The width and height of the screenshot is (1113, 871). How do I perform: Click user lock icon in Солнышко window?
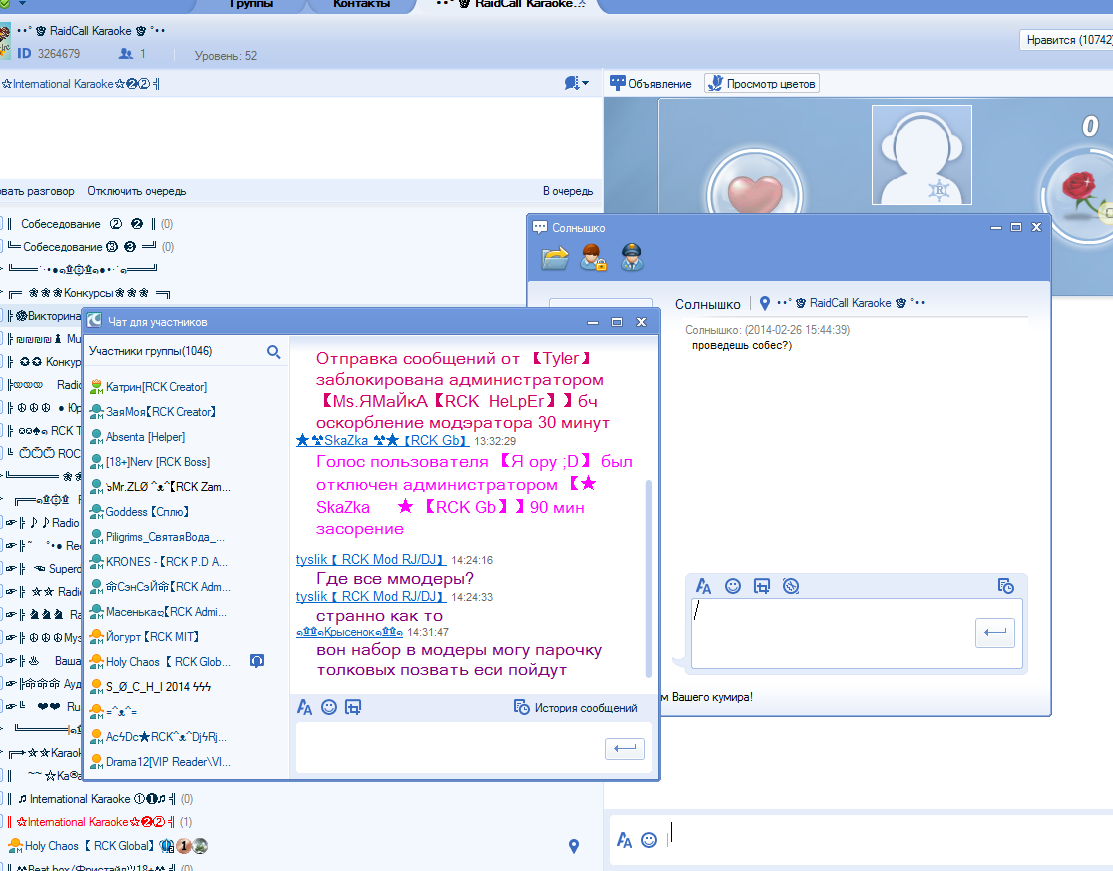[593, 258]
